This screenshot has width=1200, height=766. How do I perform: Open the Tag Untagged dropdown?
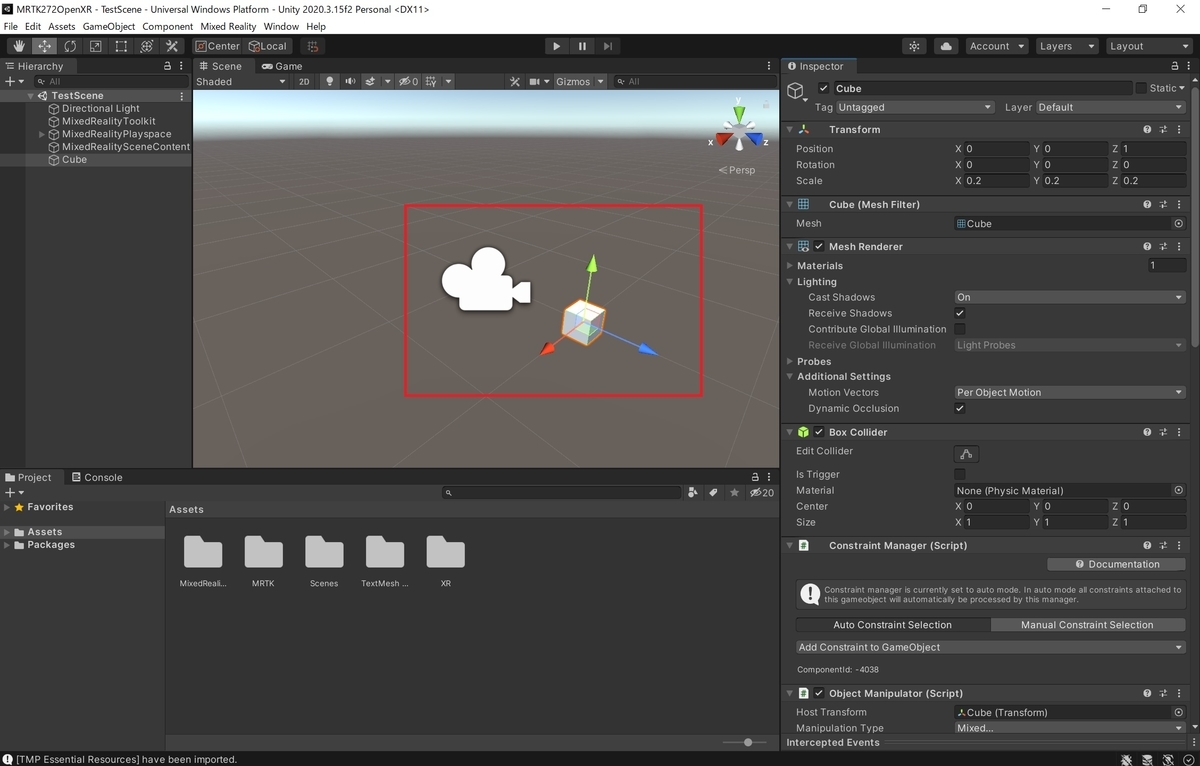915,107
